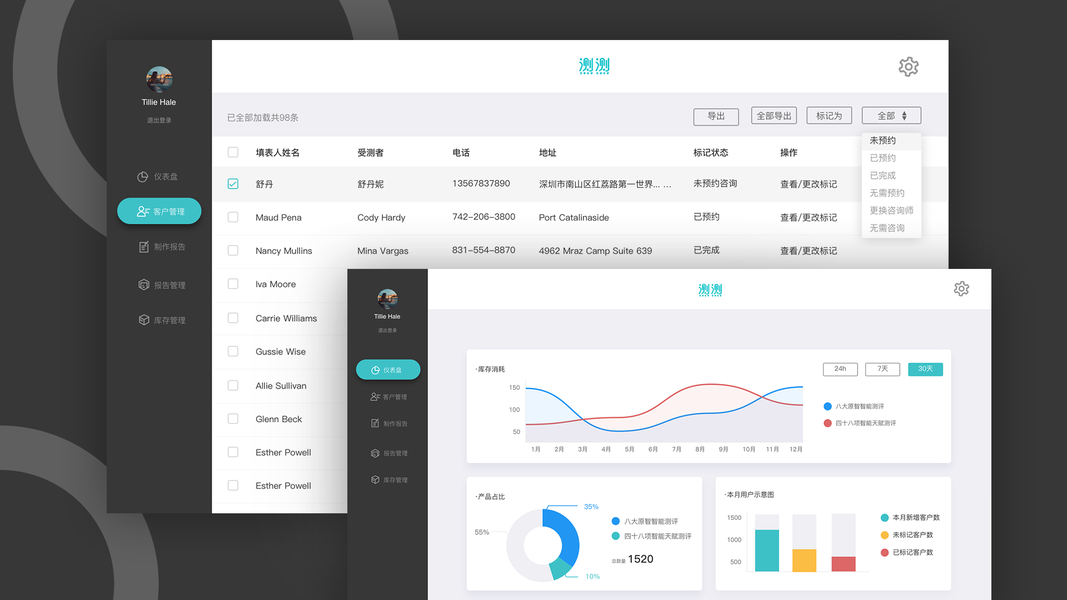This screenshot has height=600, width=1067.
Task: Check the Maud Pena row checkbox
Action: (233, 217)
